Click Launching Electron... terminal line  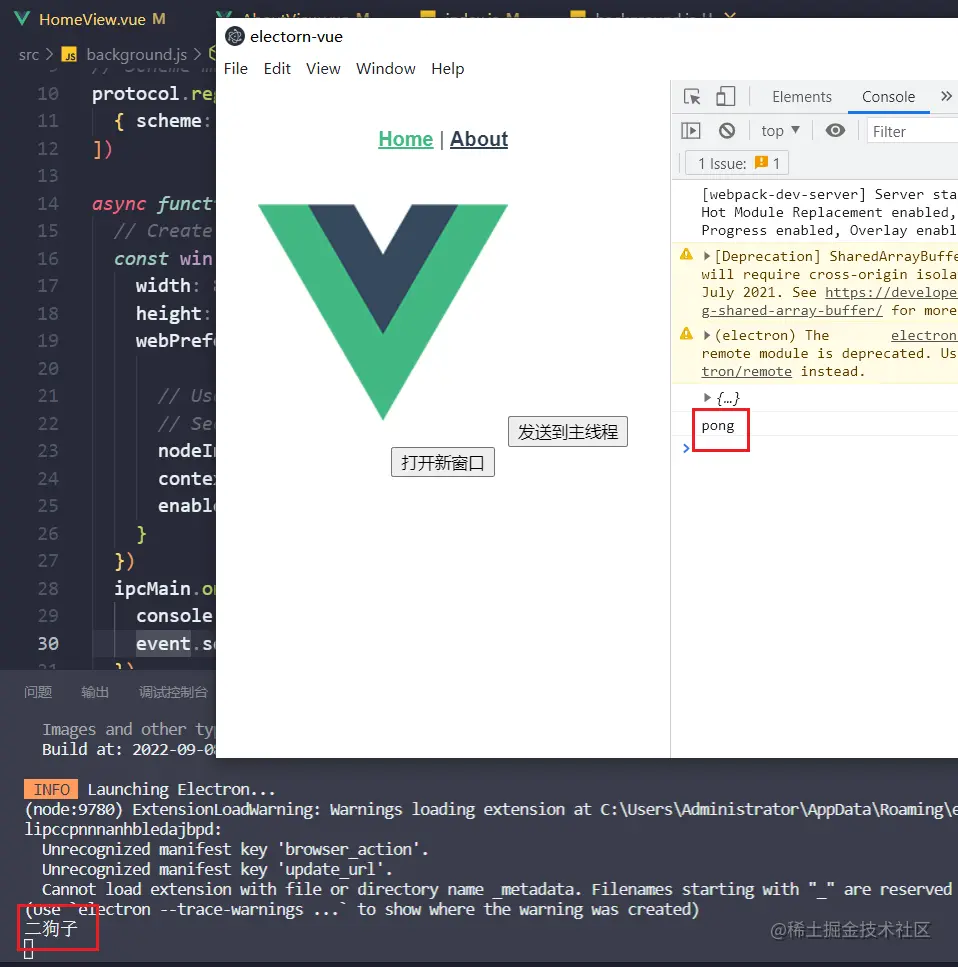pos(181,789)
